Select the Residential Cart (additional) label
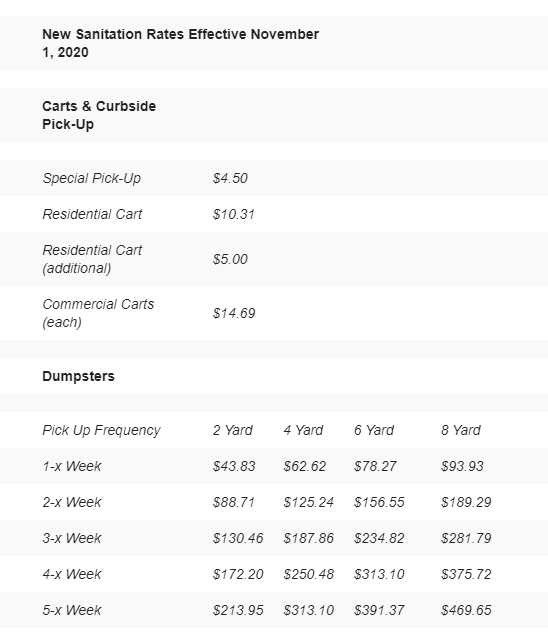Viewport: 548px width, 642px height. coord(92,259)
